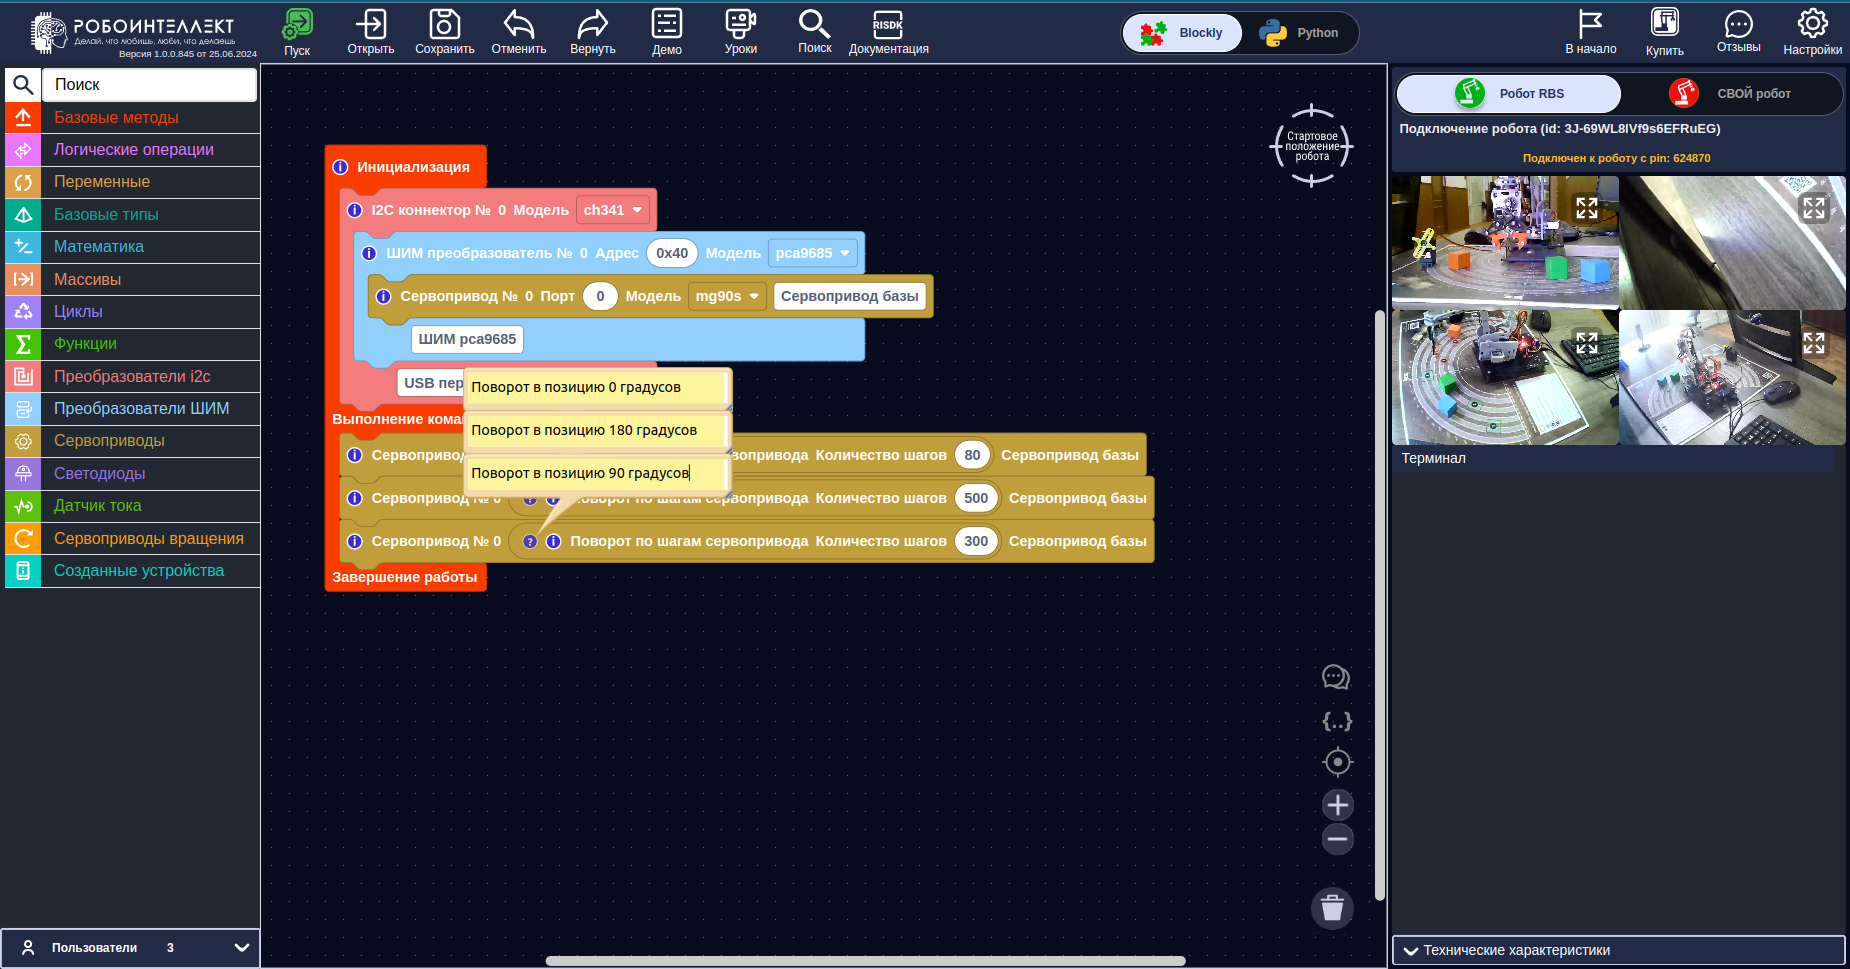Open Датчик тока category

(x=132, y=506)
